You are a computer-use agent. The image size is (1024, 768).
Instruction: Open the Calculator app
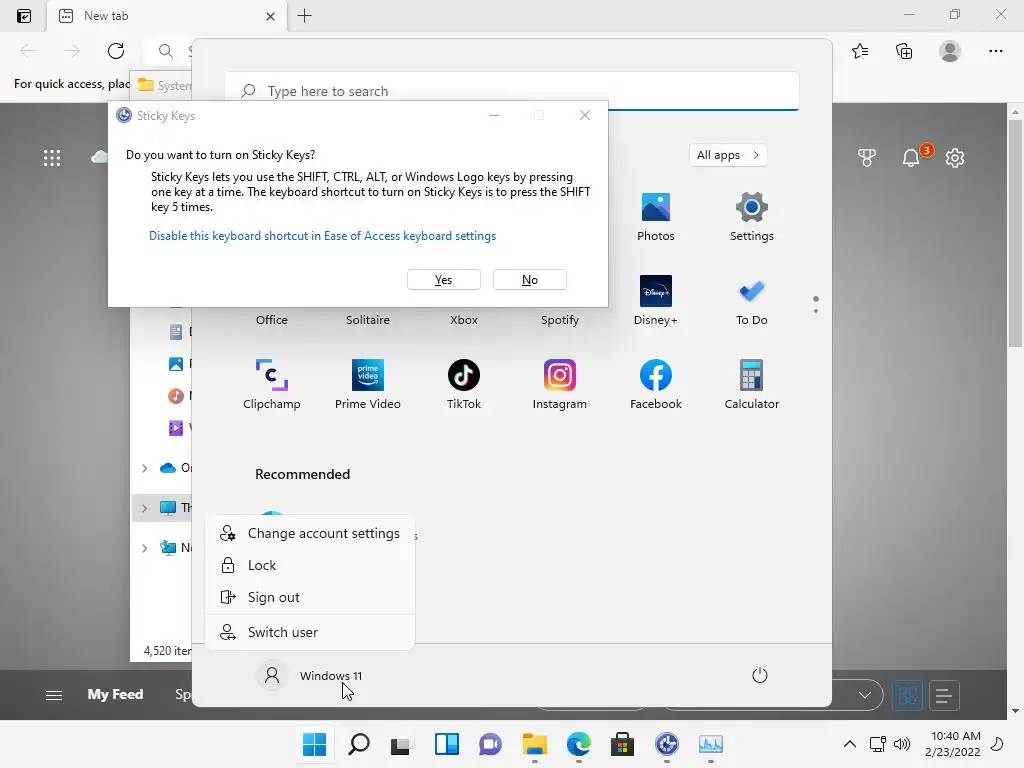point(751,385)
